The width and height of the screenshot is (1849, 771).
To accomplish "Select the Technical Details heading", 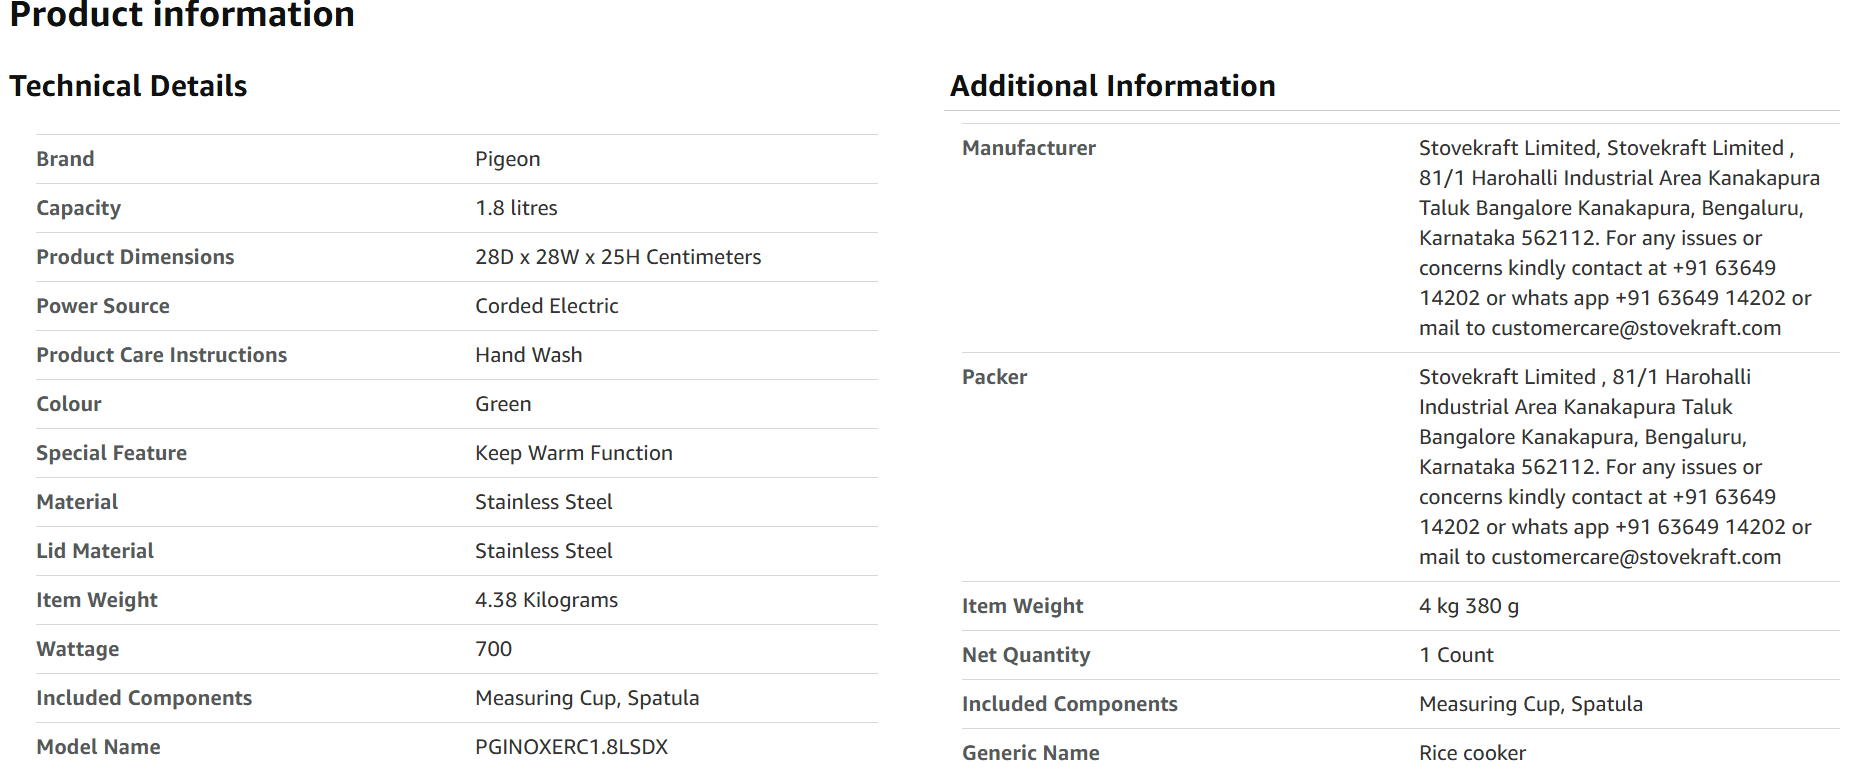I will [128, 86].
